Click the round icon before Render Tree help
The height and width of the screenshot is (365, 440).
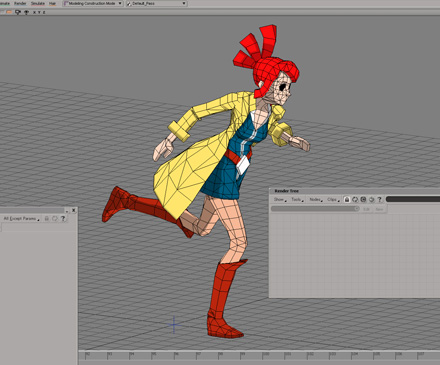(x=371, y=199)
